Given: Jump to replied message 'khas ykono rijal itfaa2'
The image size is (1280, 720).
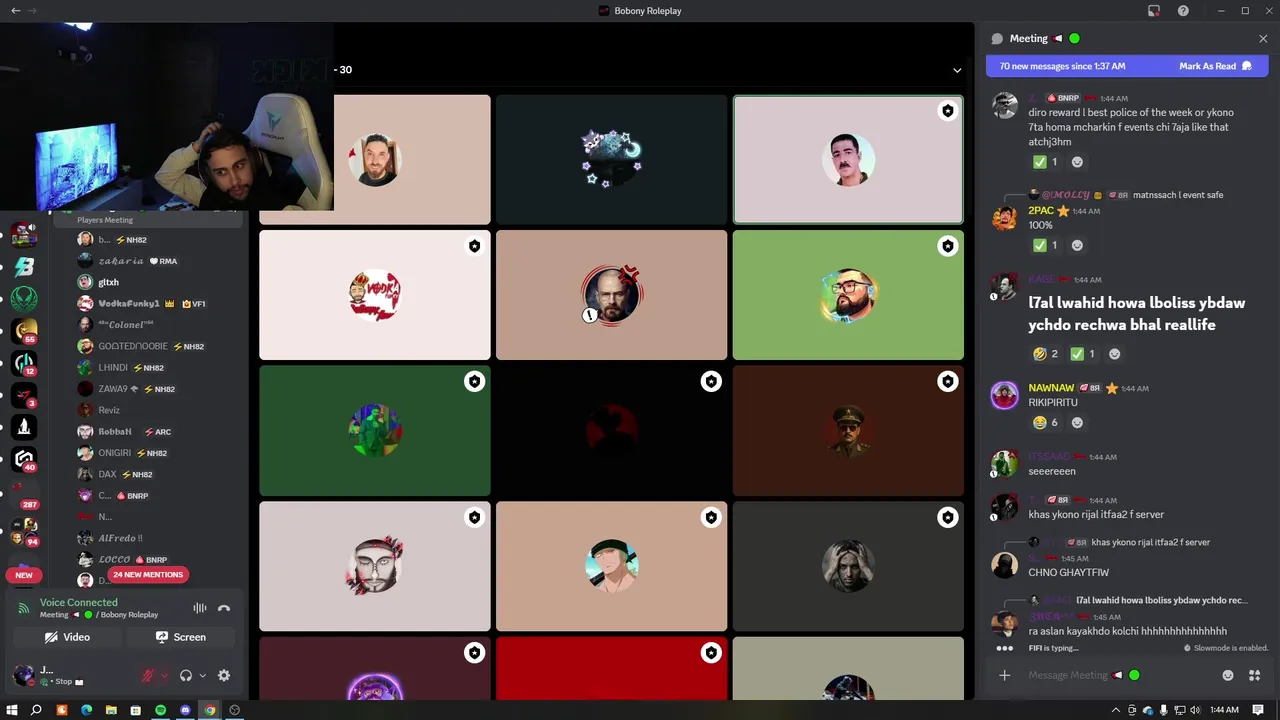Looking at the screenshot, I should click(x=1150, y=542).
